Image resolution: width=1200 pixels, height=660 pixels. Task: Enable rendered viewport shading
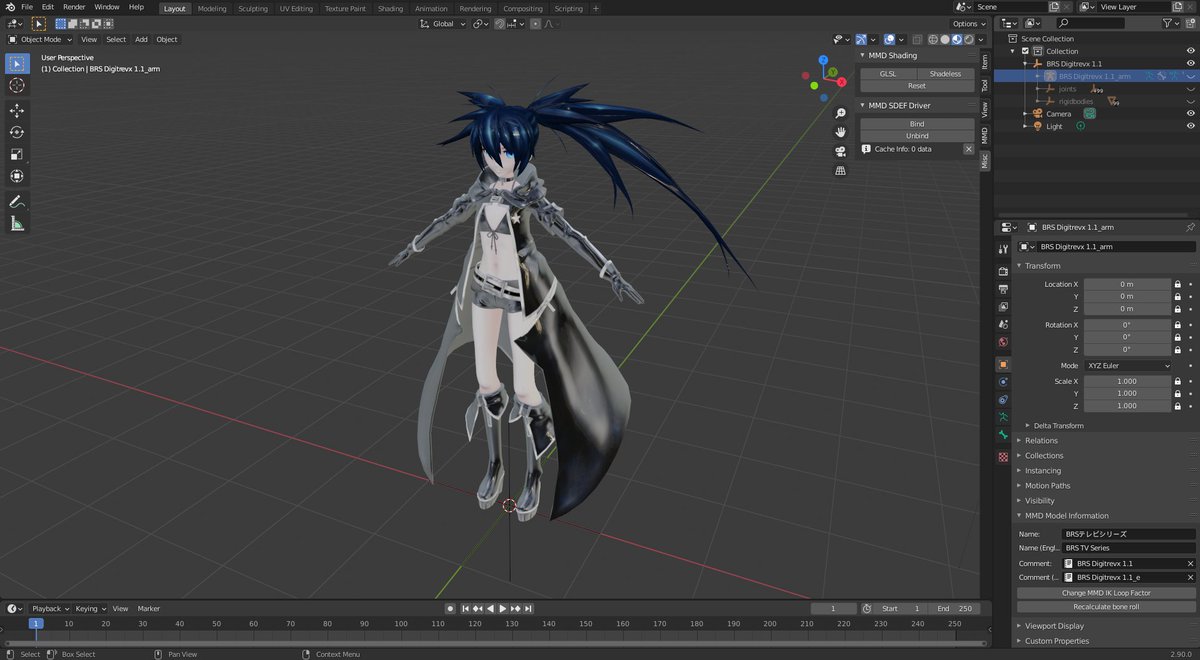[969, 39]
